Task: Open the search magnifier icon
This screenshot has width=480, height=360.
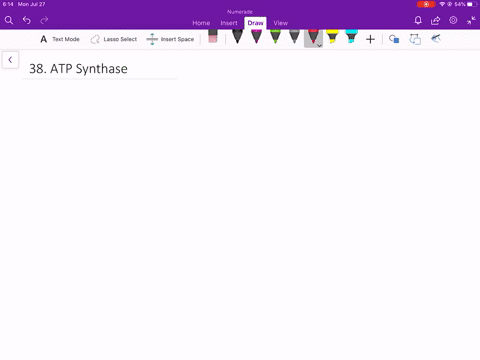Action: coord(9,20)
